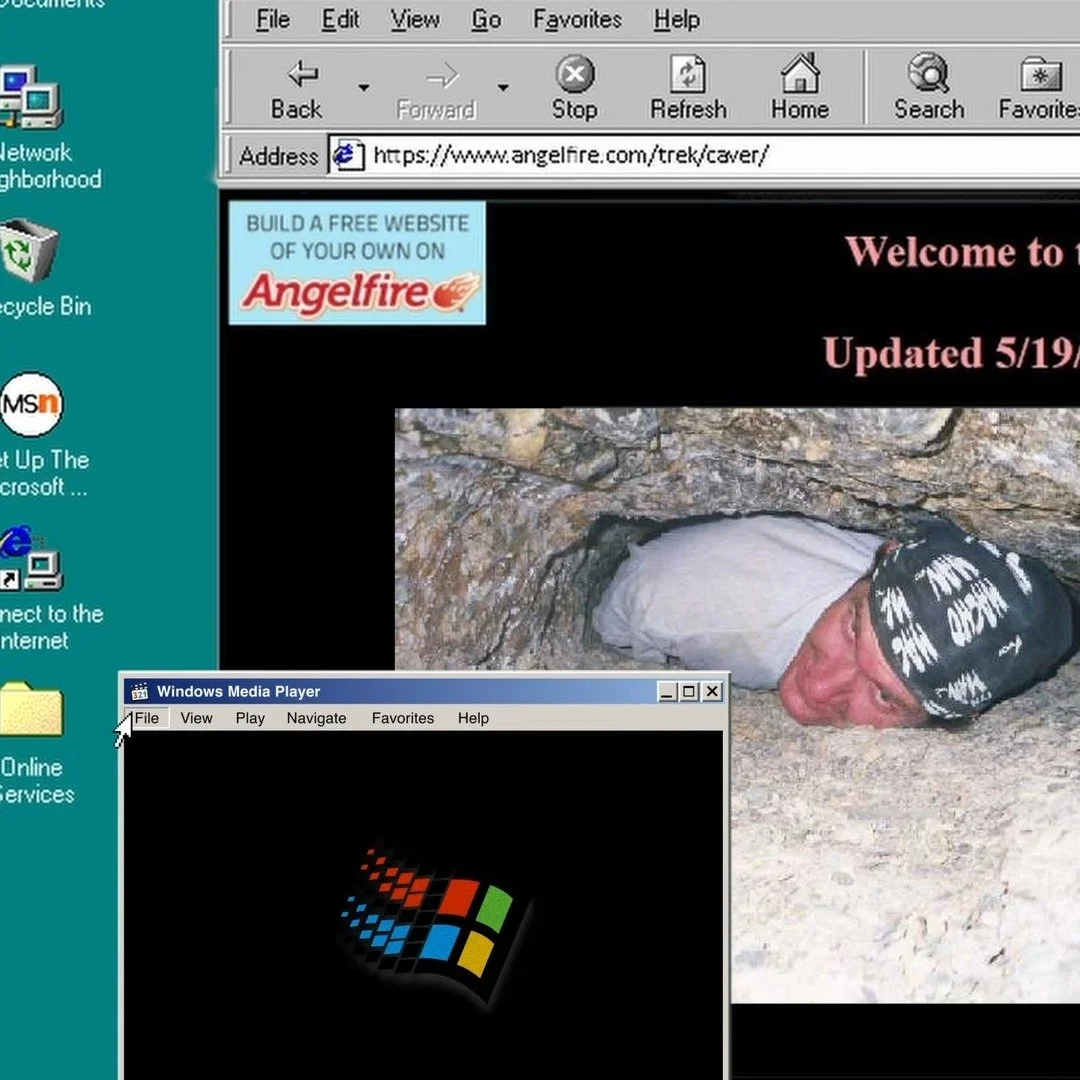Close the Windows Media Player window
Viewport: 1080px width, 1080px height.
[712, 692]
